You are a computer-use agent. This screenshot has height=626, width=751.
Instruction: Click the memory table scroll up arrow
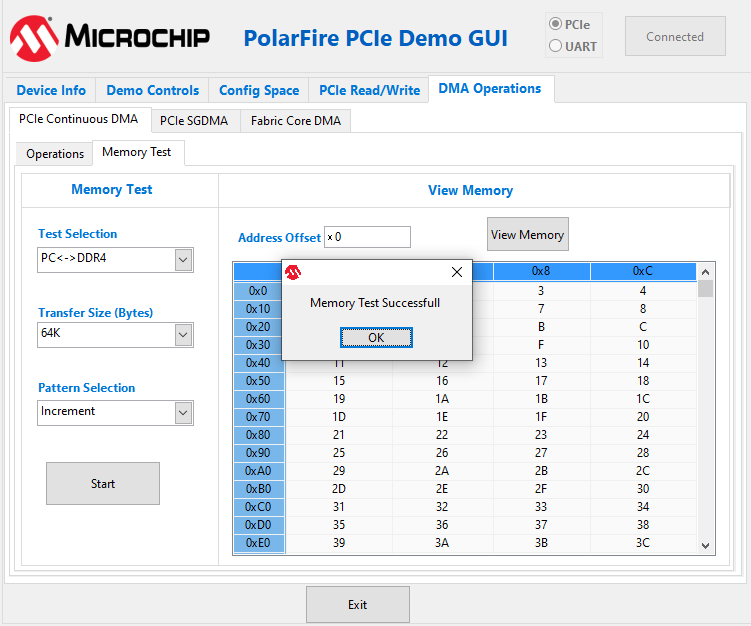pyautogui.click(x=705, y=272)
